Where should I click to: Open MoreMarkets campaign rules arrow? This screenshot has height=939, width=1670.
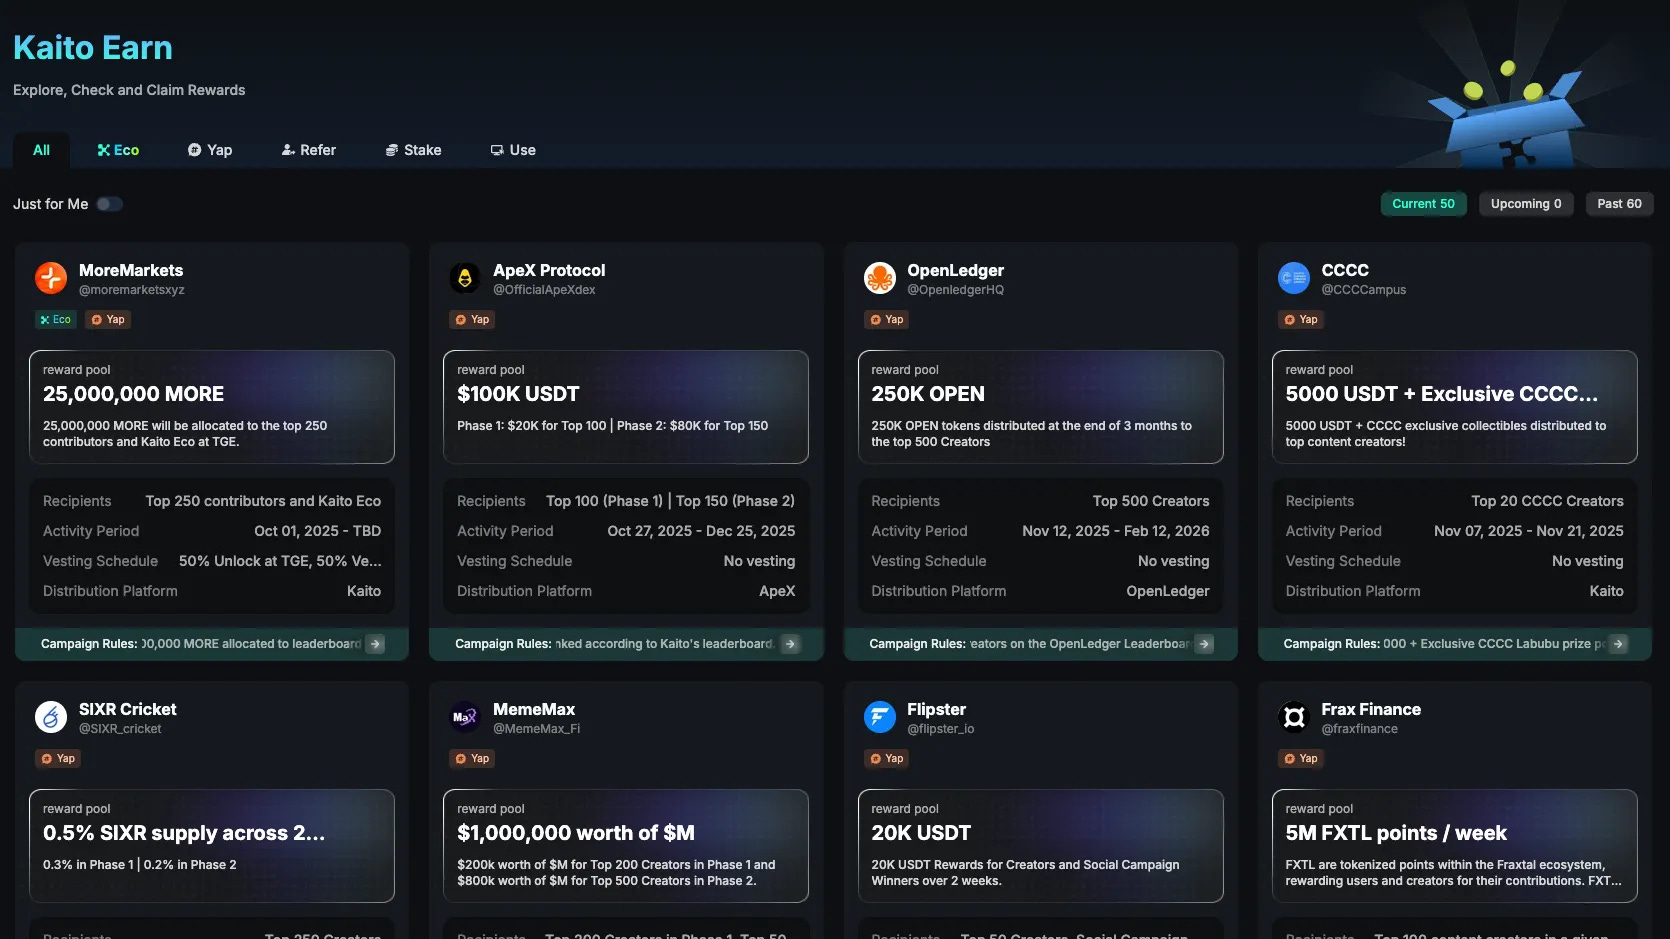tap(376, 644)
